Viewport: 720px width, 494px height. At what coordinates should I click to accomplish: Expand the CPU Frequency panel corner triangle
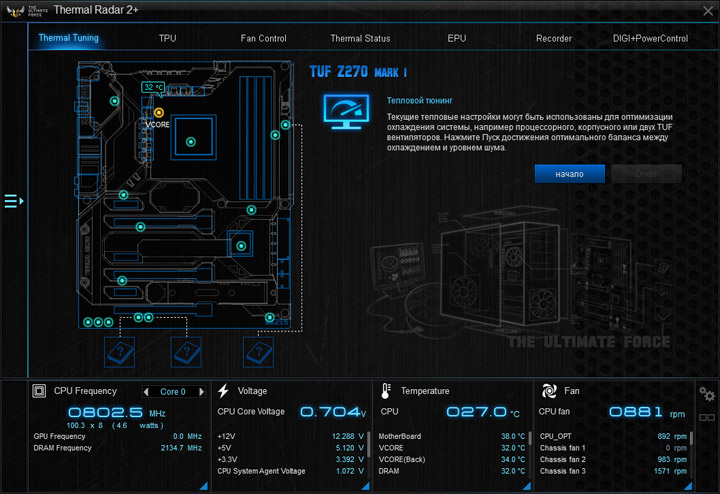tap(203, 485)
